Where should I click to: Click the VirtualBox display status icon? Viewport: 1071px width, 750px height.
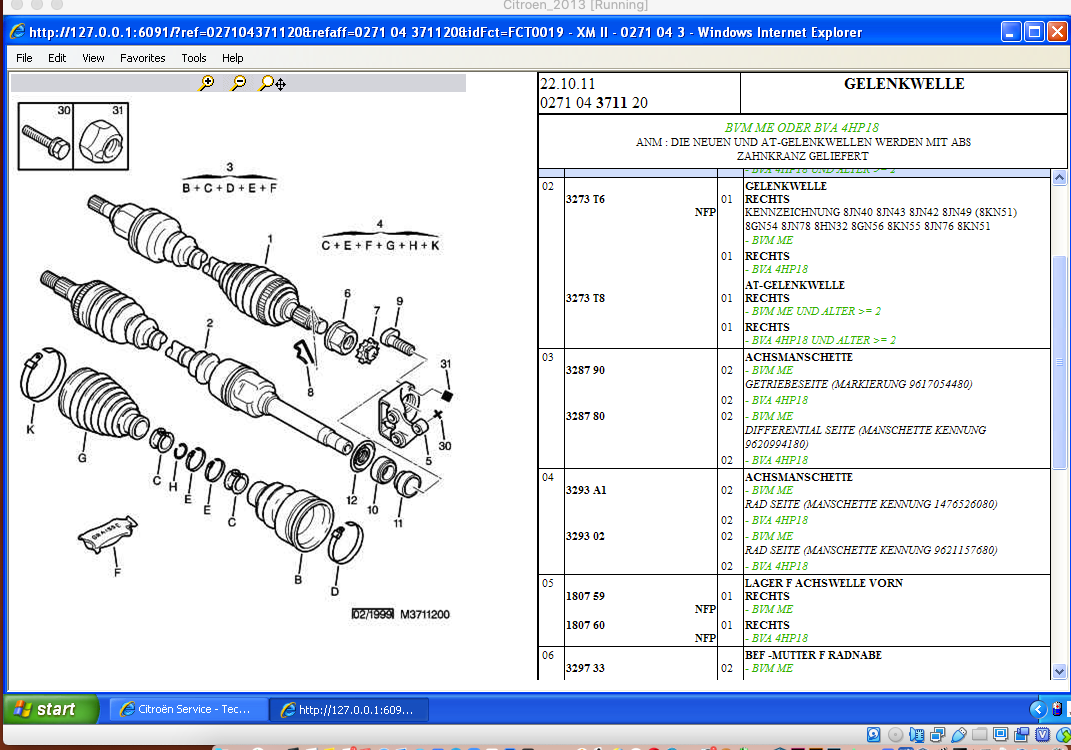click(1001, 735)
